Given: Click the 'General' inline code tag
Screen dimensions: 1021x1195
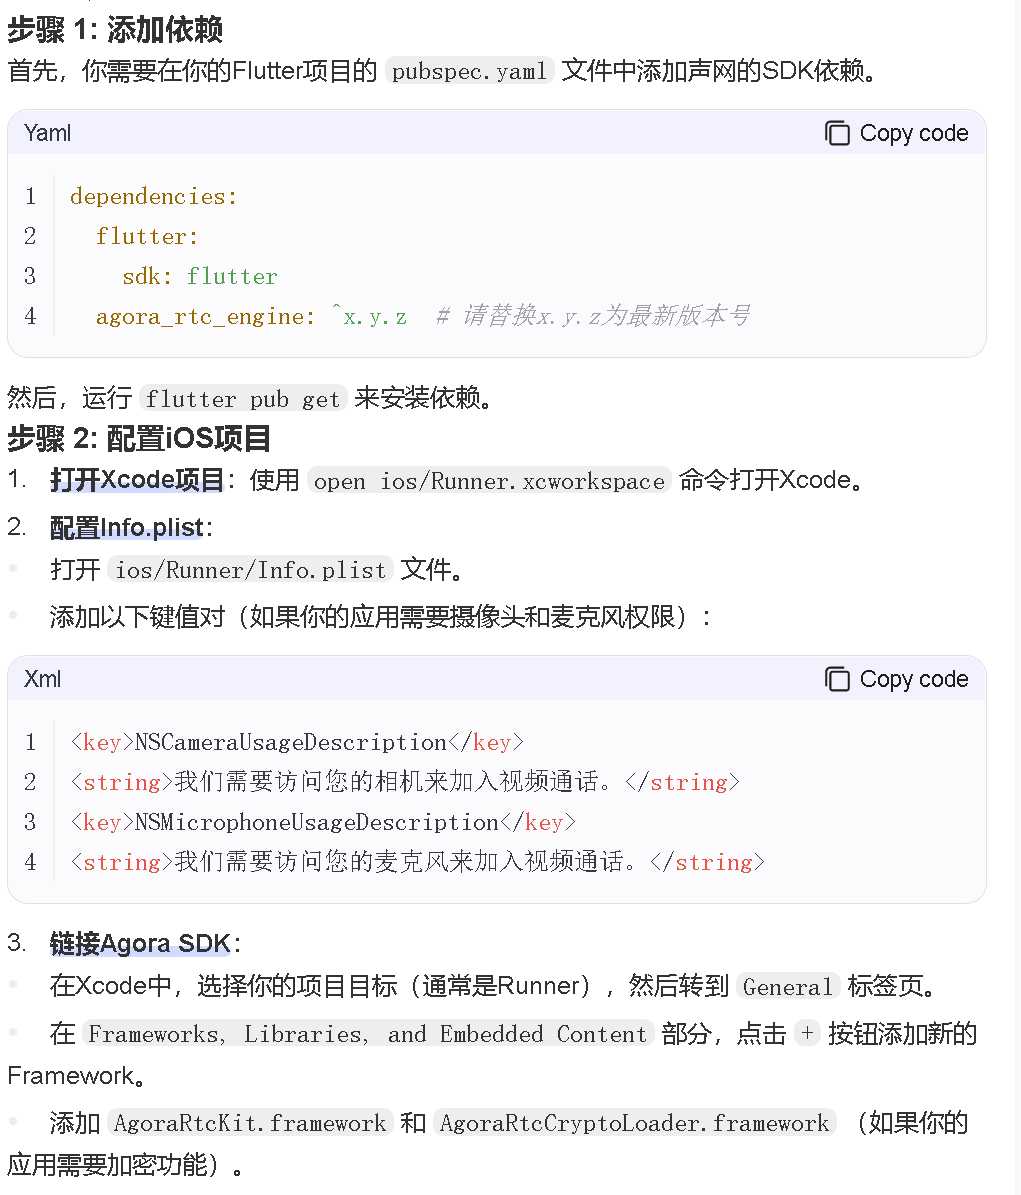Looking at the screenshot, I should (x=788, y=987).
